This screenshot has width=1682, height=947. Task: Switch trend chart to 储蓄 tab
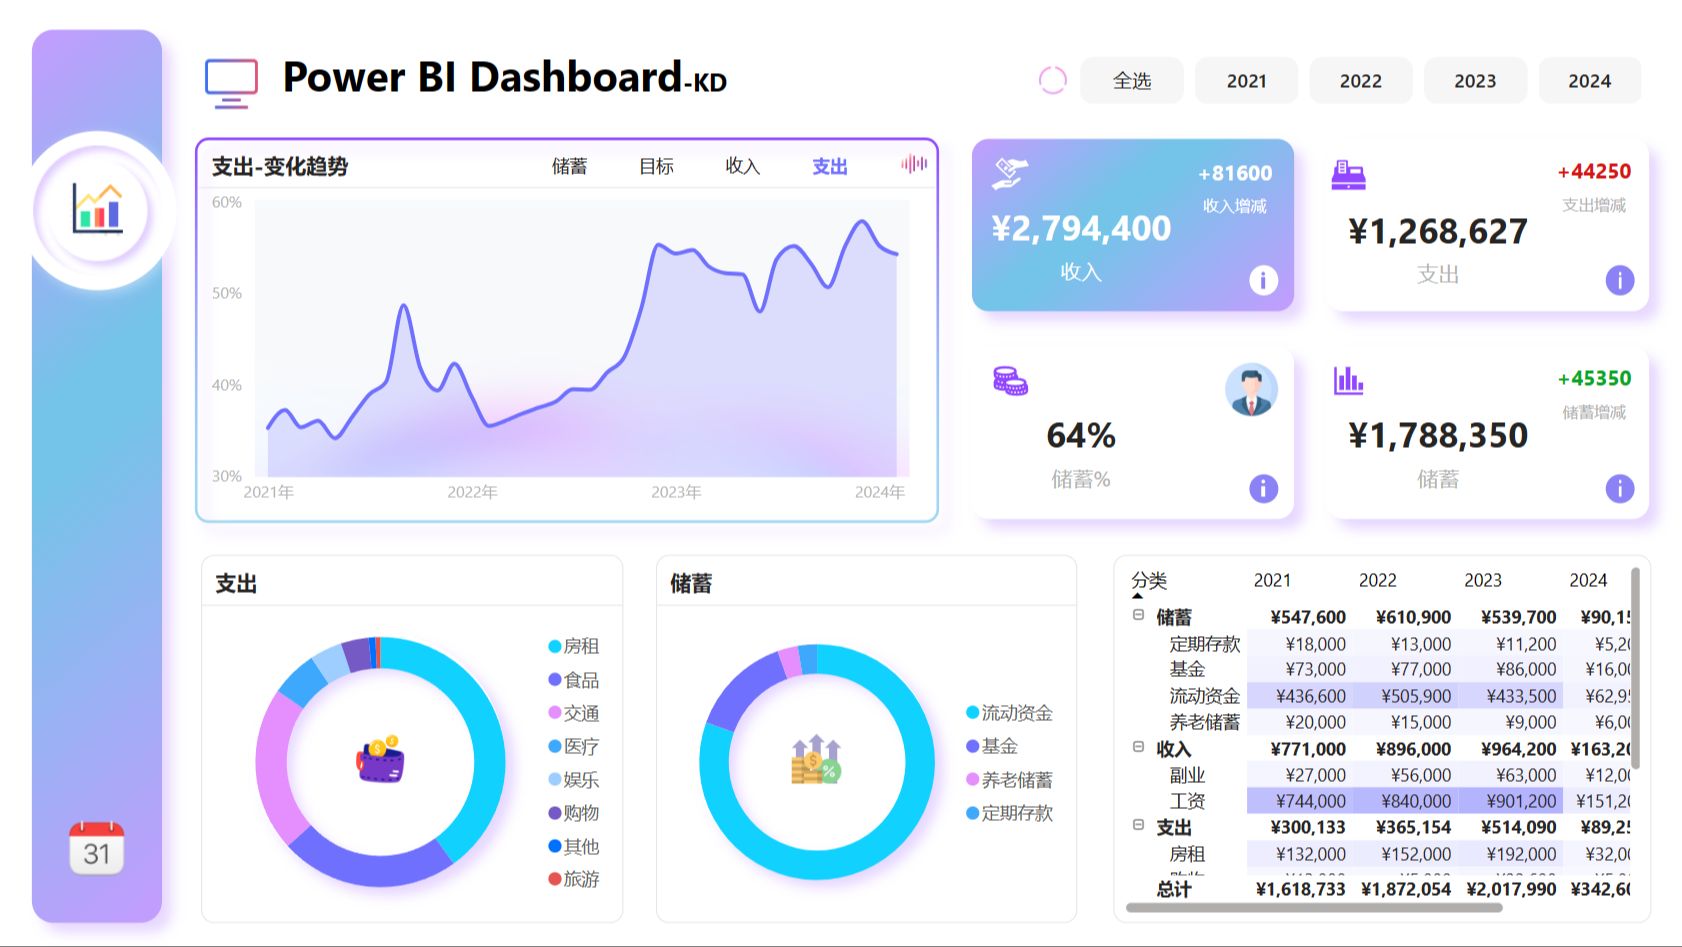pos(569,166)
